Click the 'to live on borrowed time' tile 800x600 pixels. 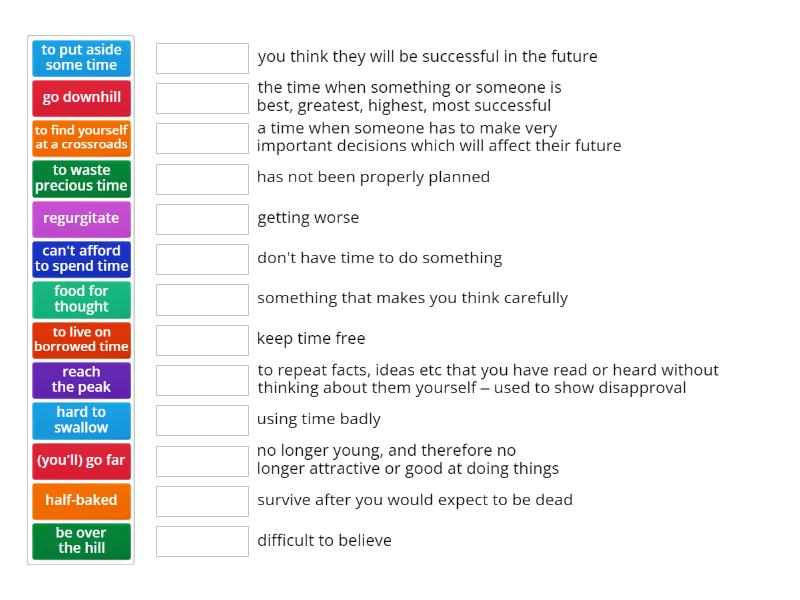[x=81, y=339]
